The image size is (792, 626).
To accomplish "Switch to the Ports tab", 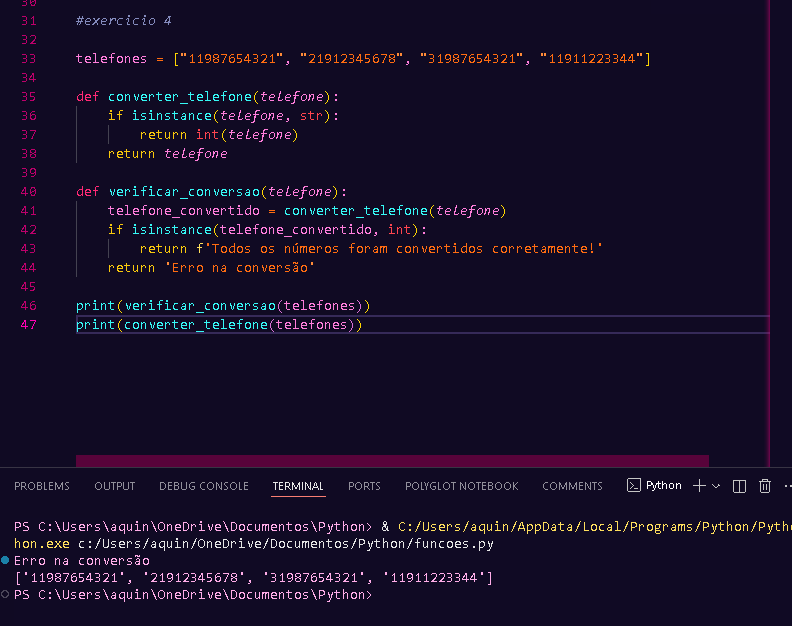I will [x=364, y=486].
